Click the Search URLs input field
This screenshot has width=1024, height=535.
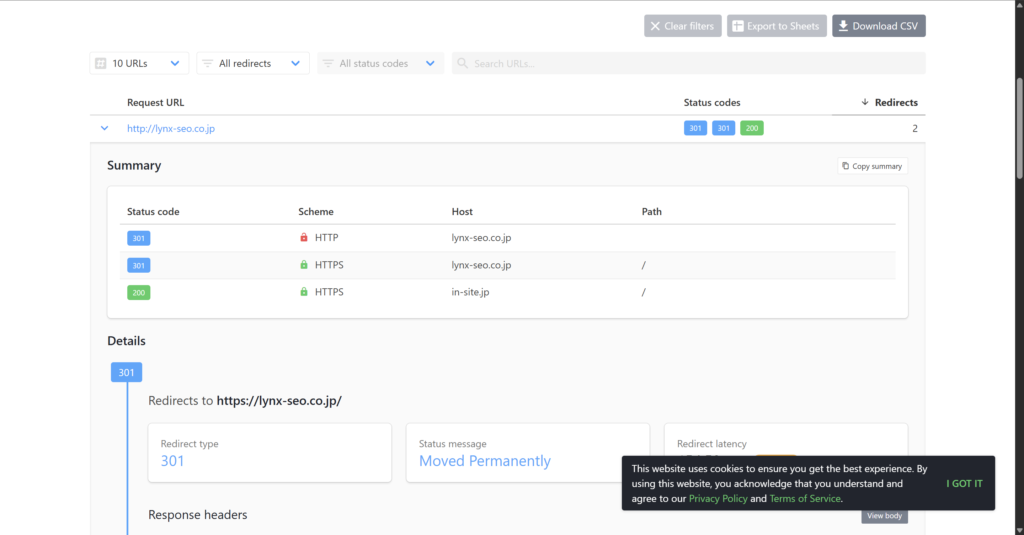(x=688, y=63)
